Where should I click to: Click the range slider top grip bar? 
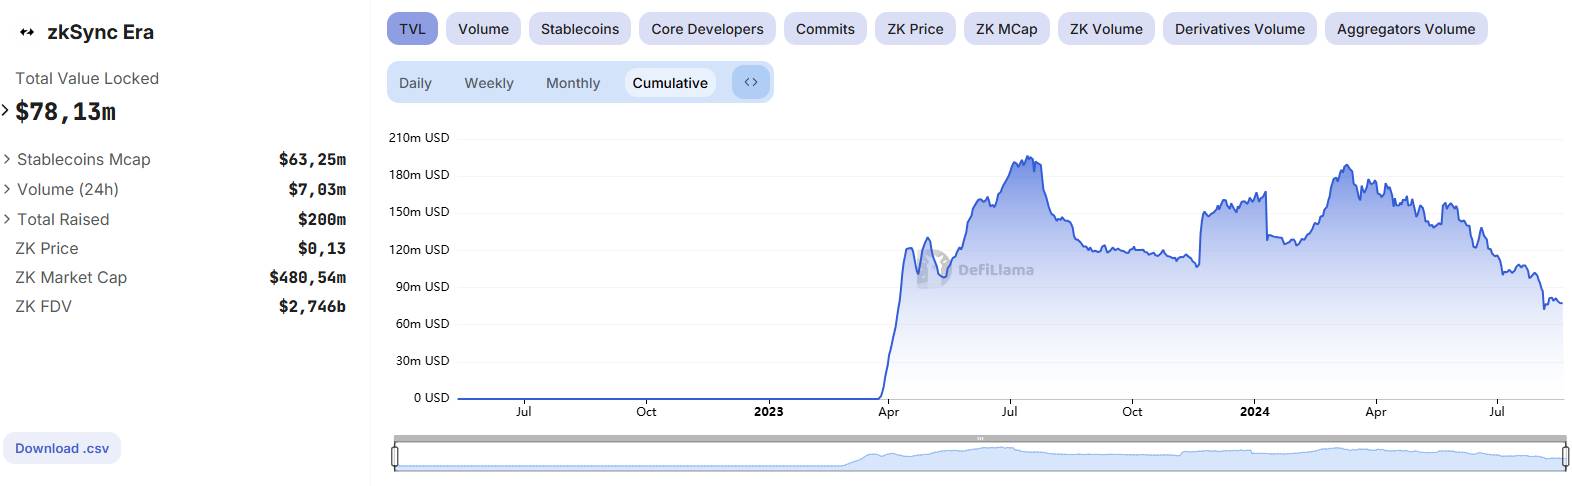[980, 438]
